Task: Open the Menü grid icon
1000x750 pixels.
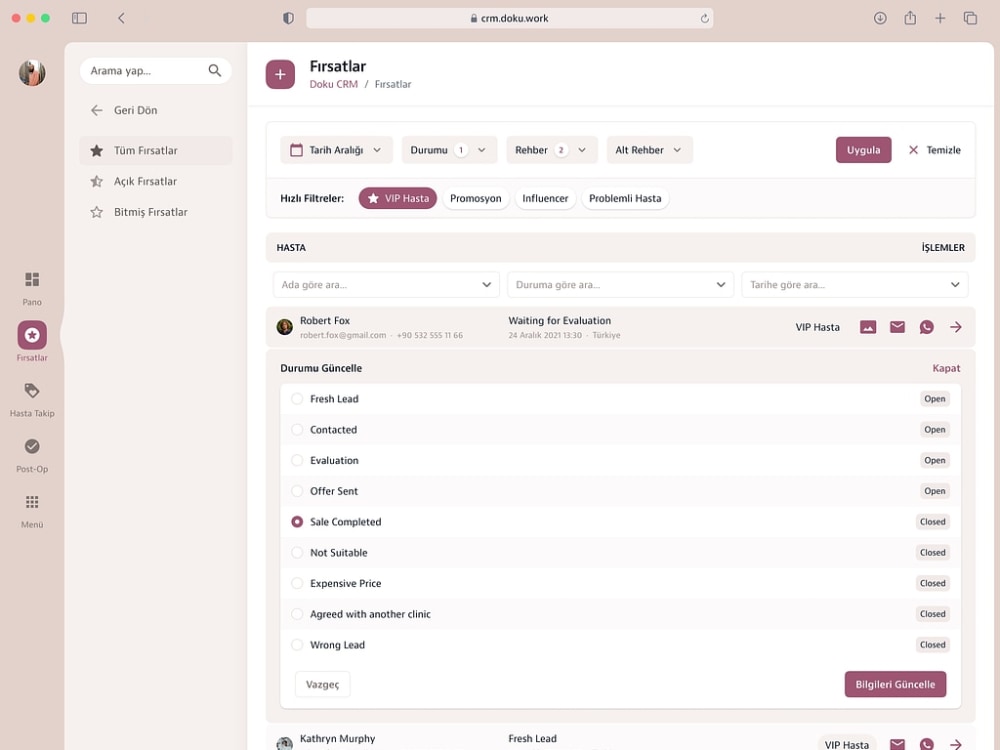Action: (32, 502)
